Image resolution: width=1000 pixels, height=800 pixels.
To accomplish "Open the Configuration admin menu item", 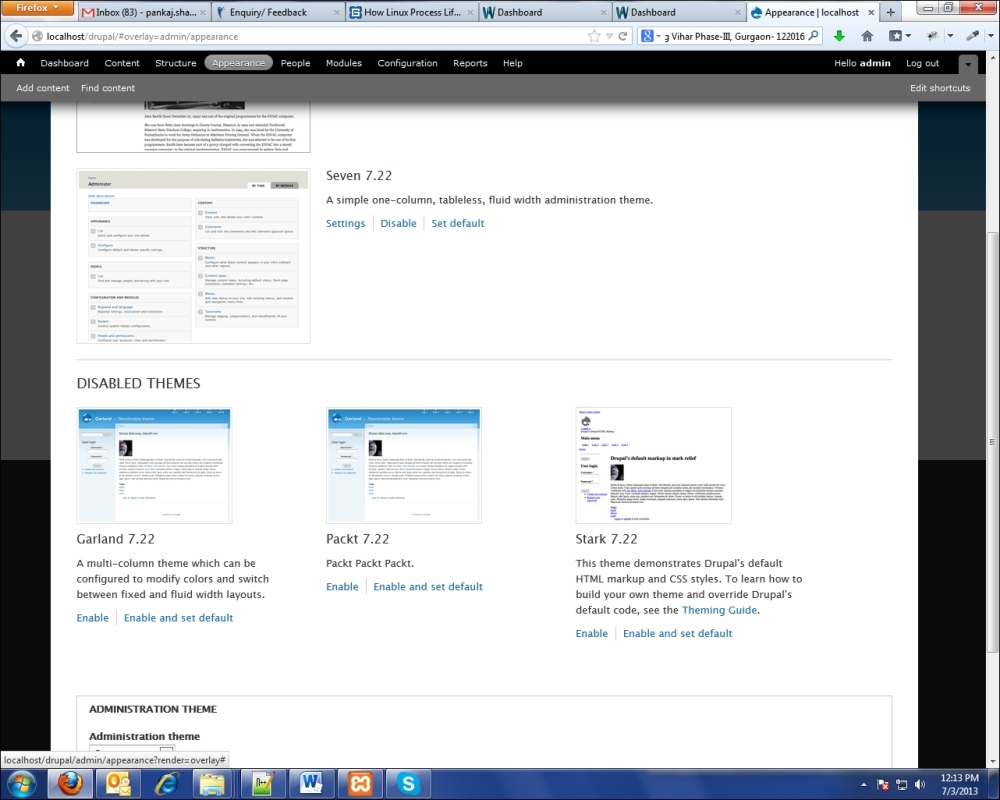I will pyautogui.click(x=408, y=63).
